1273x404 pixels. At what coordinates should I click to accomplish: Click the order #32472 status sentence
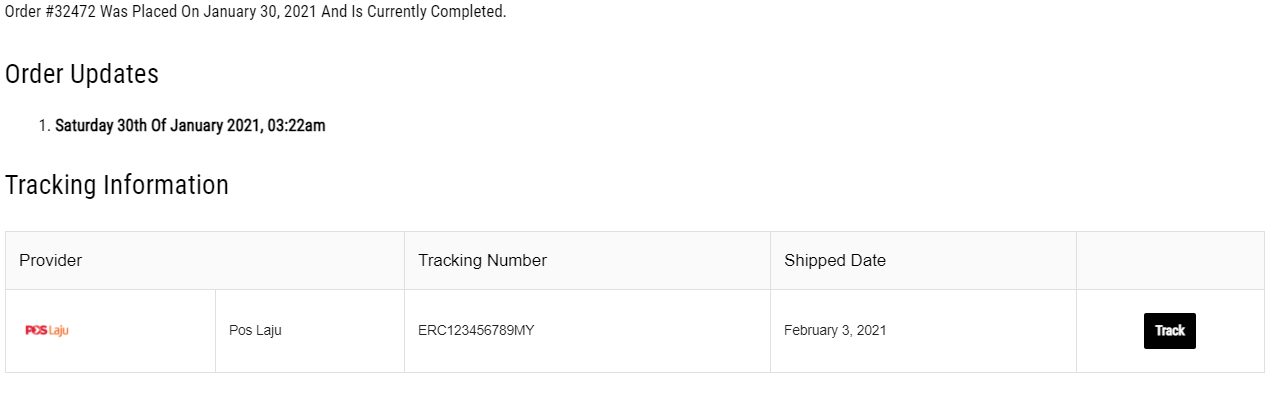click(256, 13)
